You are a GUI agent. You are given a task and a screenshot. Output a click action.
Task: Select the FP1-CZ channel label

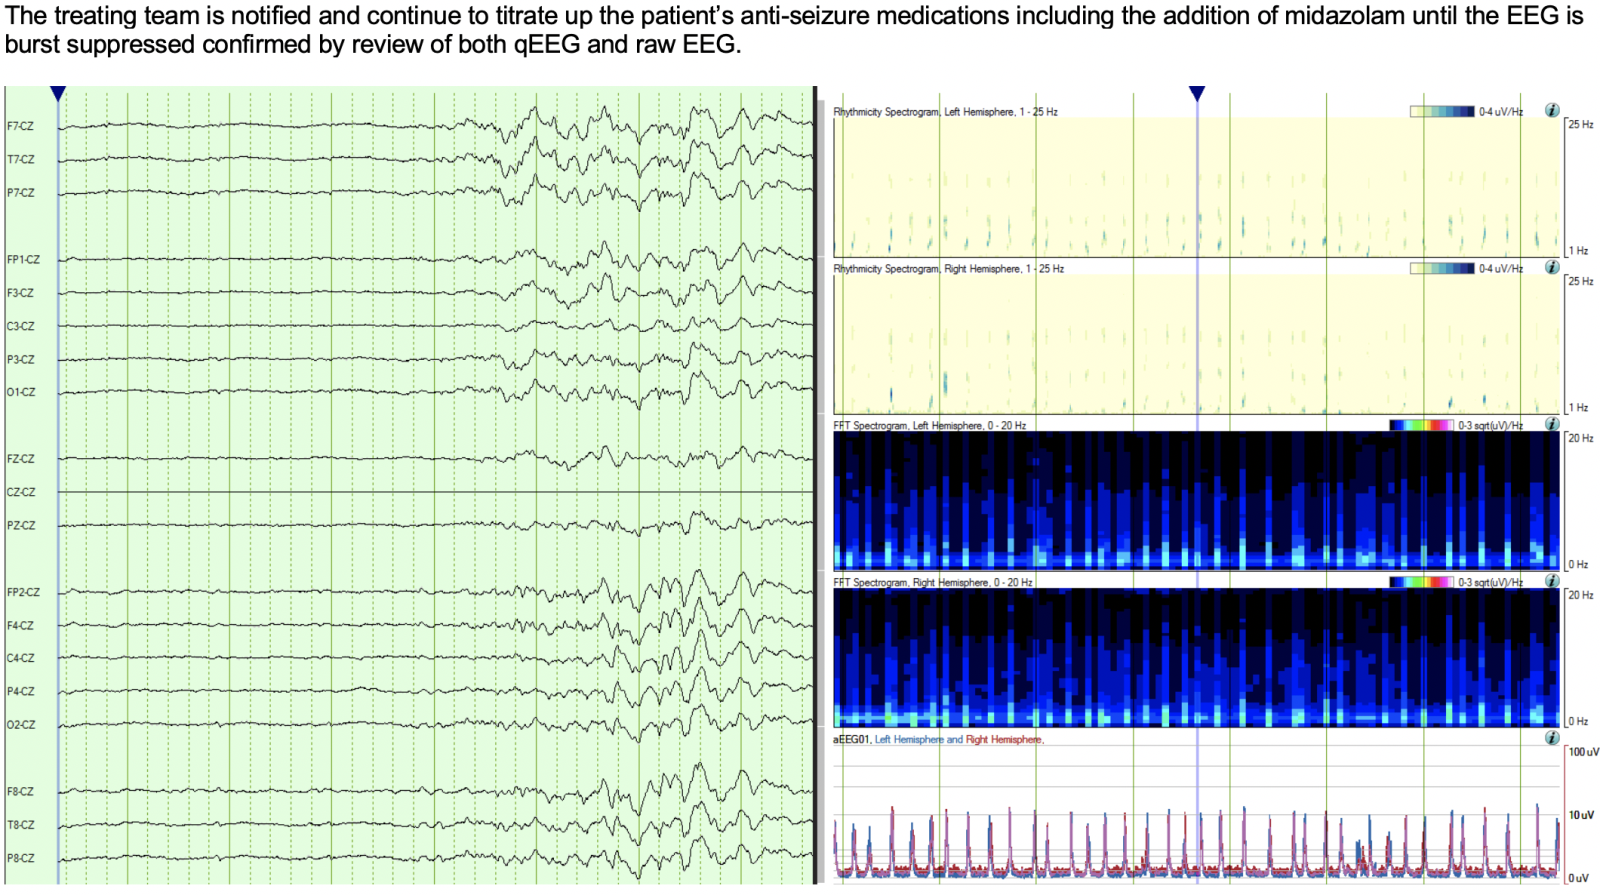click(x=23, y=260)
